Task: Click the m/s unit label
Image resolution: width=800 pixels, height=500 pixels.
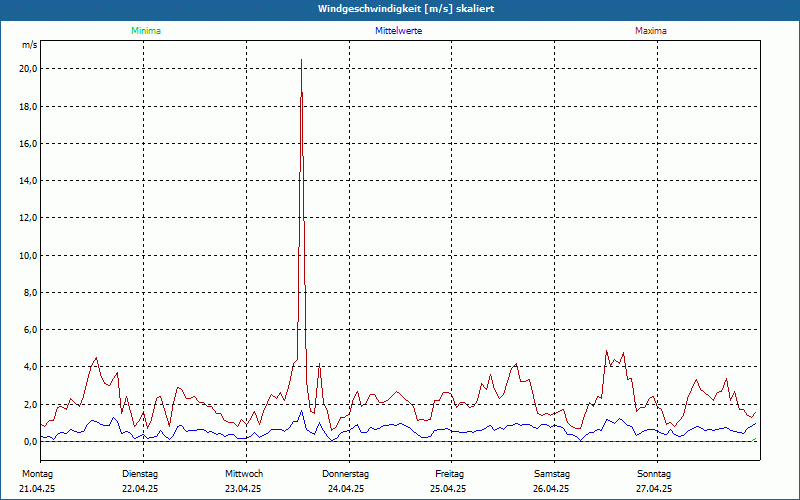Action: (x=30, y=45)
